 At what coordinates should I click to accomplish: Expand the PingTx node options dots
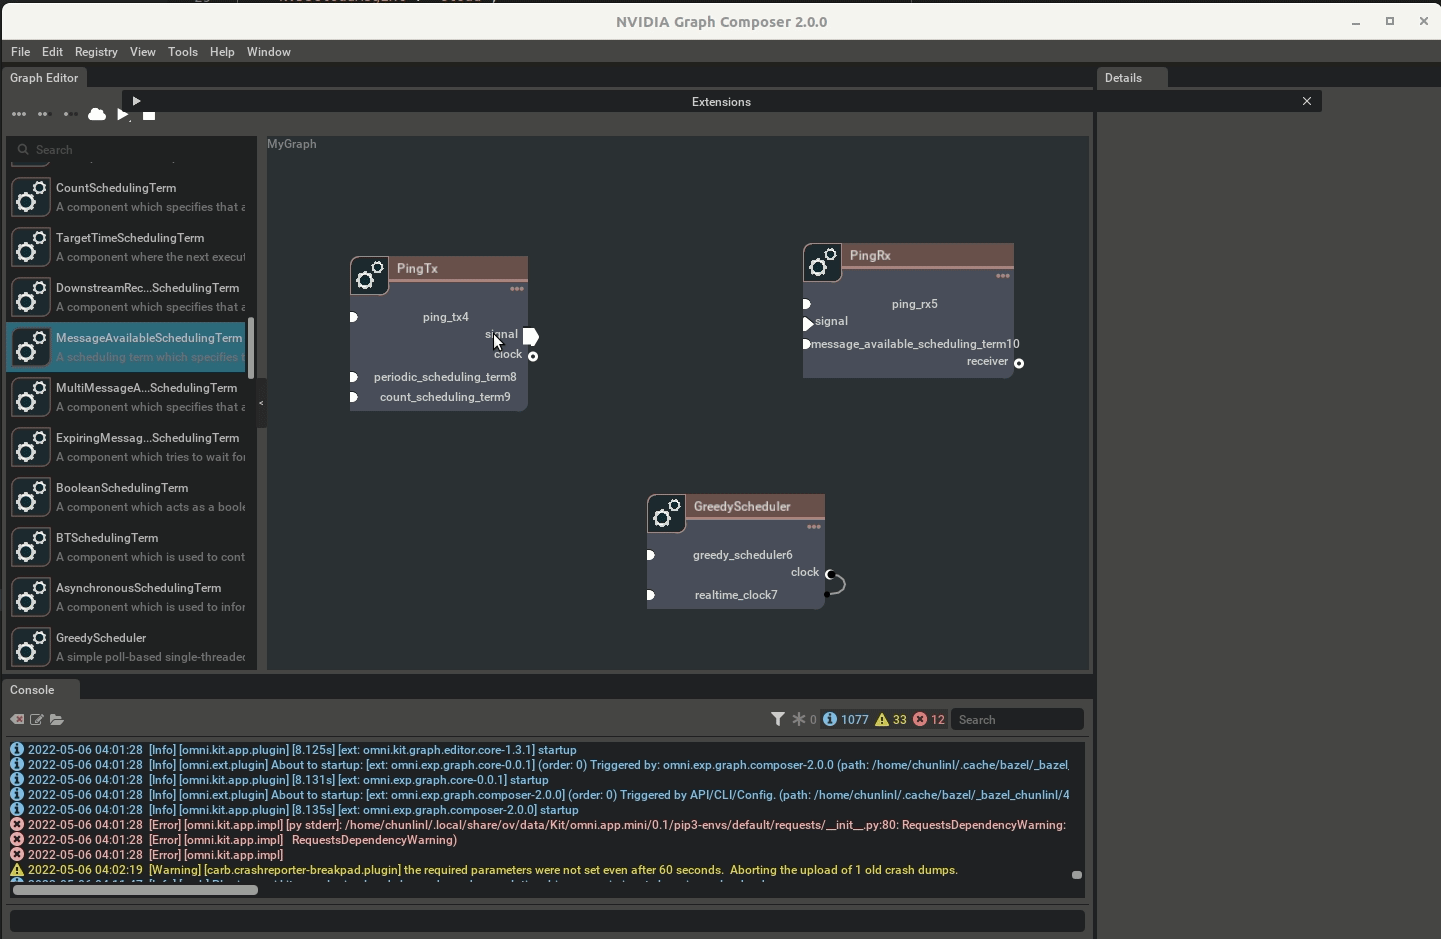pos(517,289)
